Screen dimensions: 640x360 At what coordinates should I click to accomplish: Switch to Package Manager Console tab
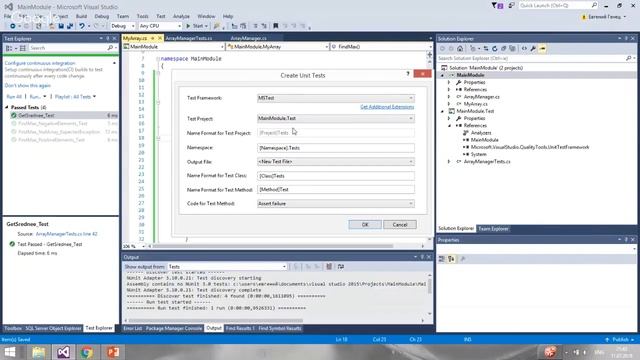click(174, 328)
